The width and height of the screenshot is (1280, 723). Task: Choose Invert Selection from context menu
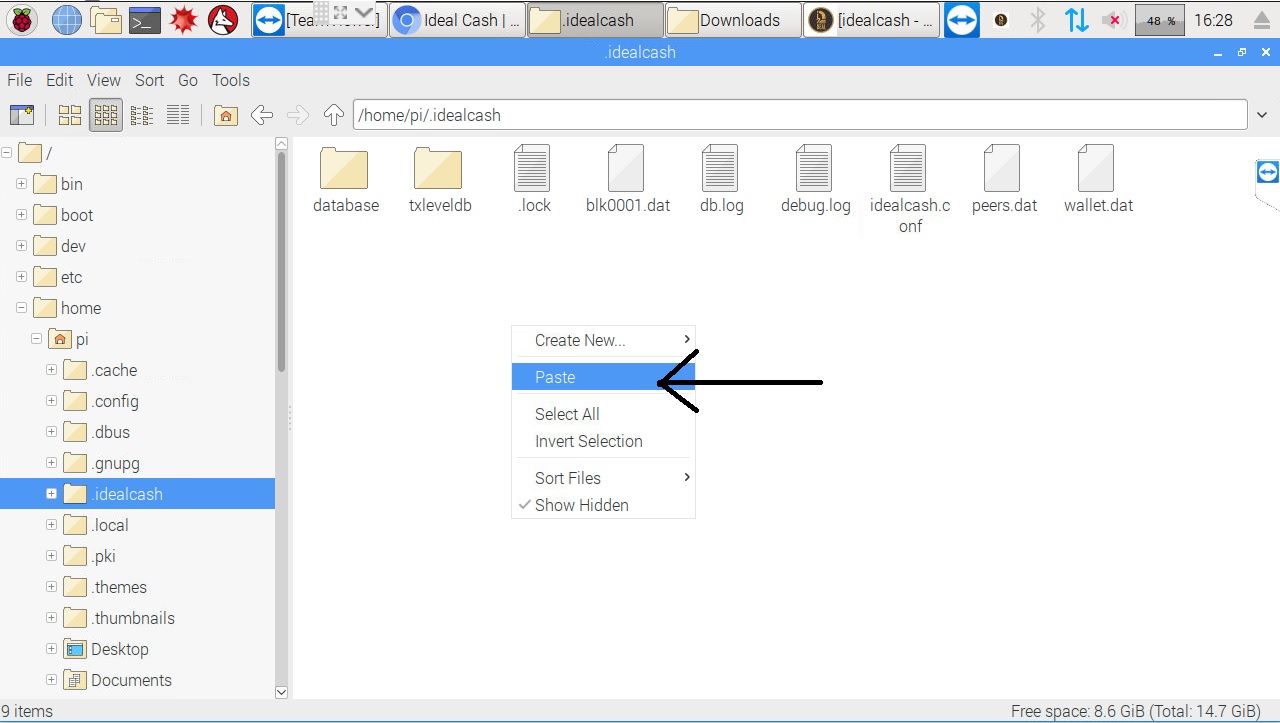point(603,441)
